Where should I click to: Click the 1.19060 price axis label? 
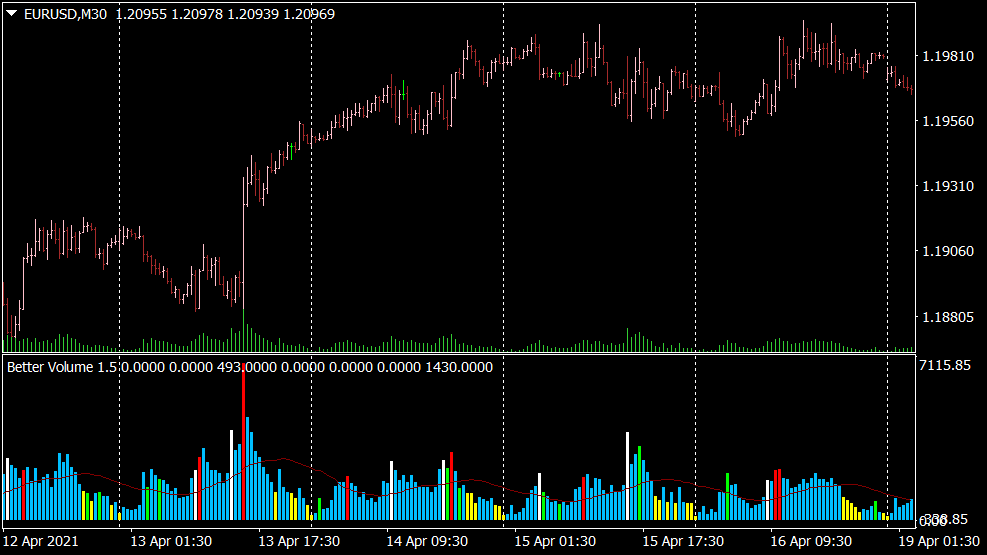pos(945,252)
